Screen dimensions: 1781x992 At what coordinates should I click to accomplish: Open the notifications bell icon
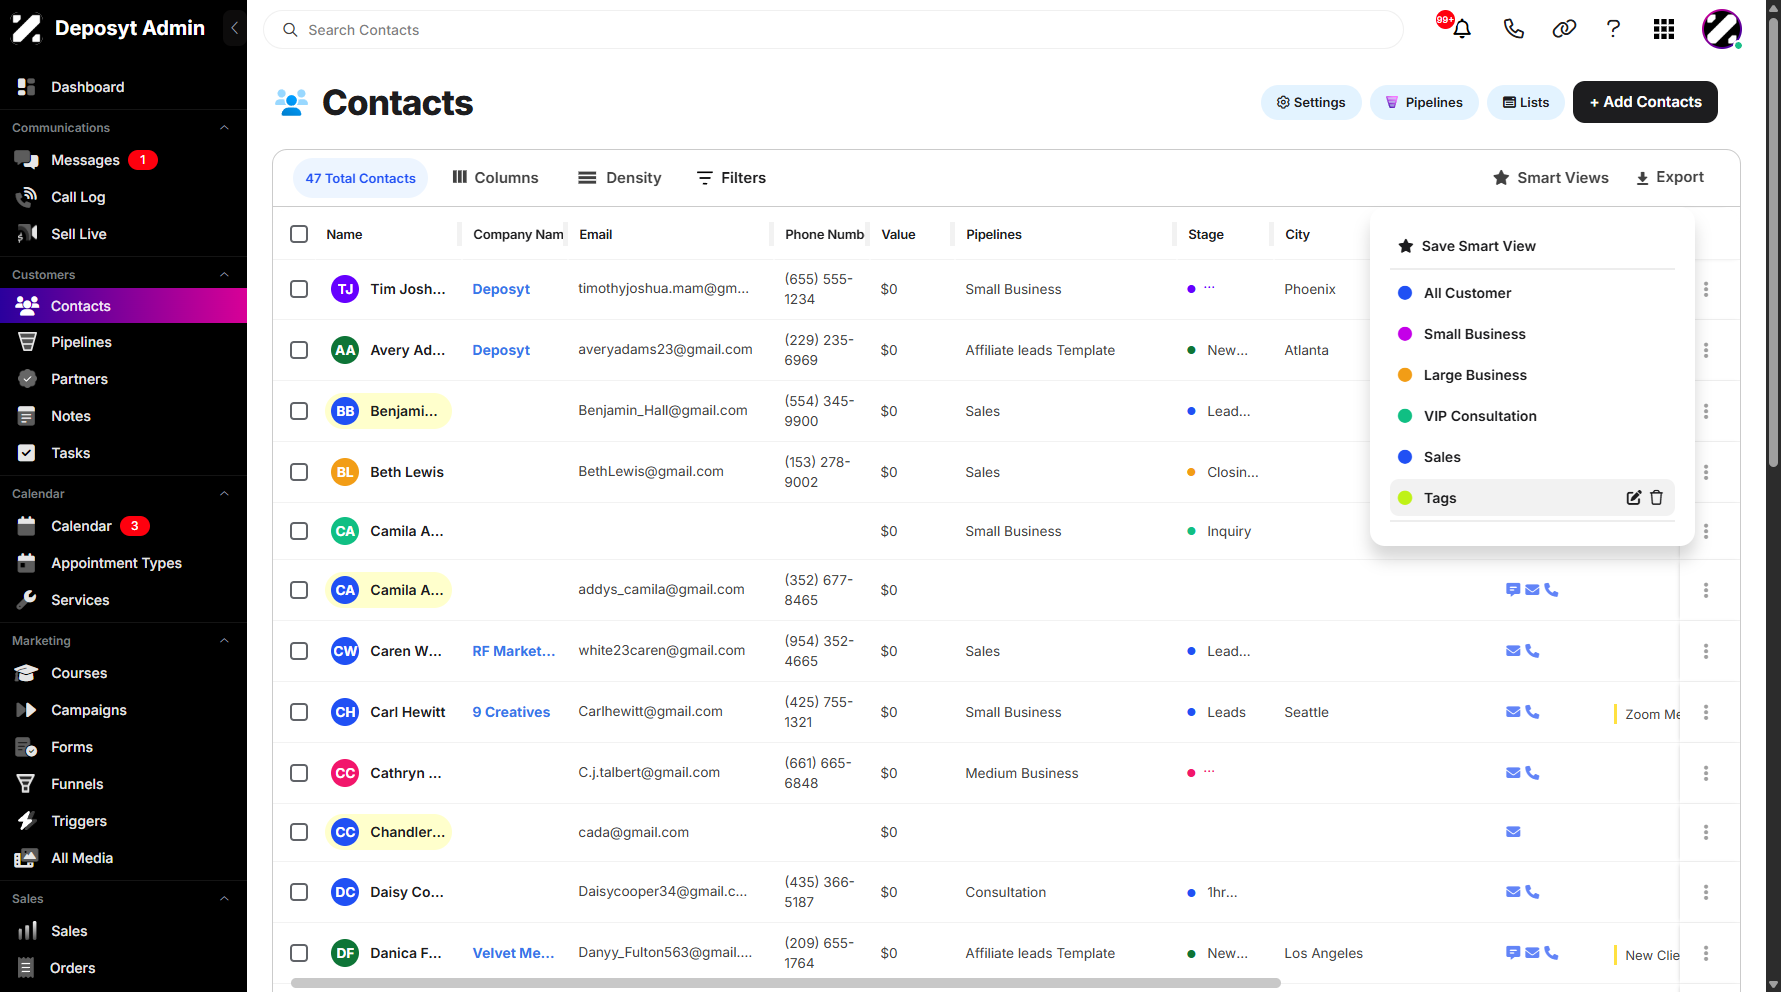(1461, 29)
